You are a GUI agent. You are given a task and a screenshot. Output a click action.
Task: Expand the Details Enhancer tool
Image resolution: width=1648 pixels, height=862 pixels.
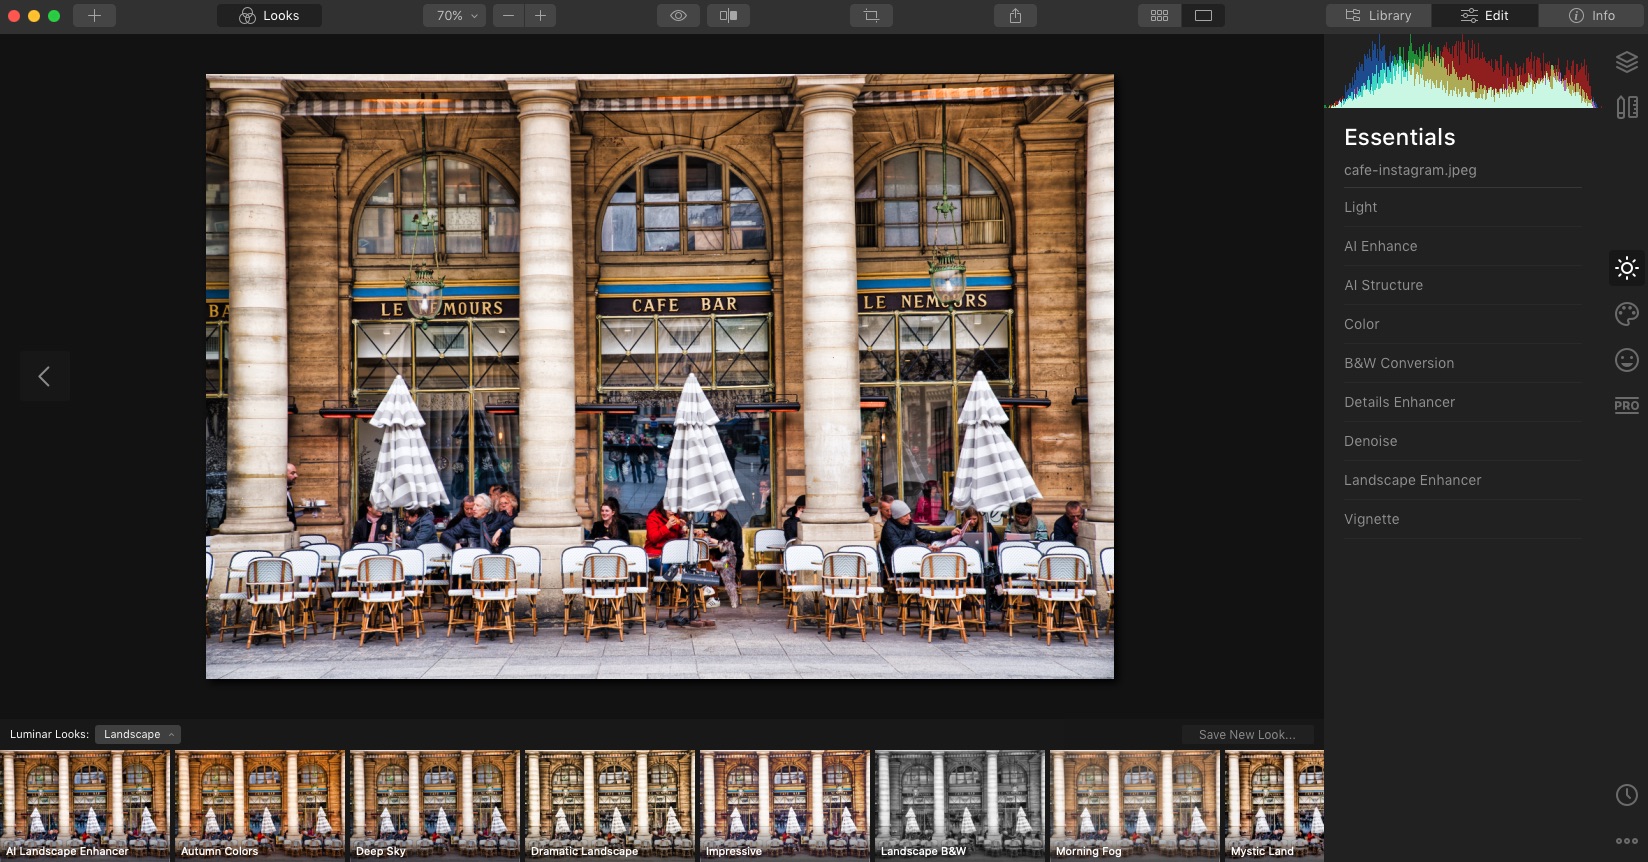pos(1462,402)
